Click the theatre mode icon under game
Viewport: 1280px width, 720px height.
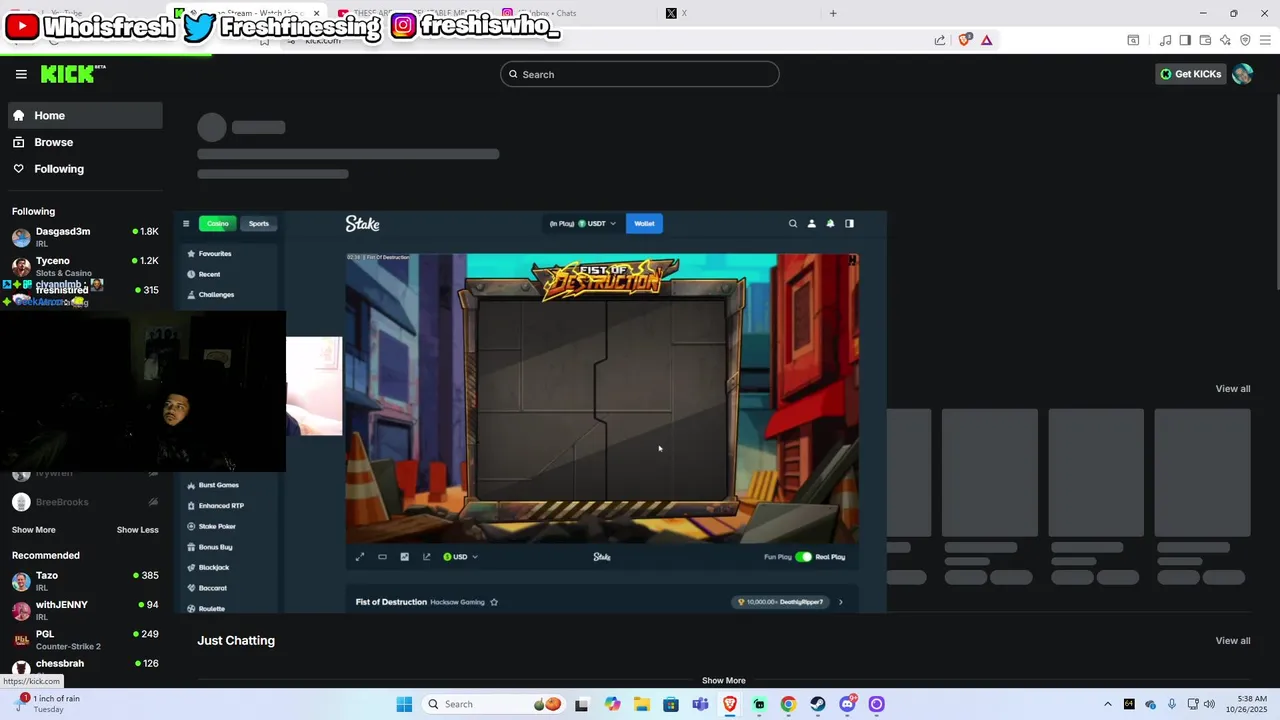[382, 557]
